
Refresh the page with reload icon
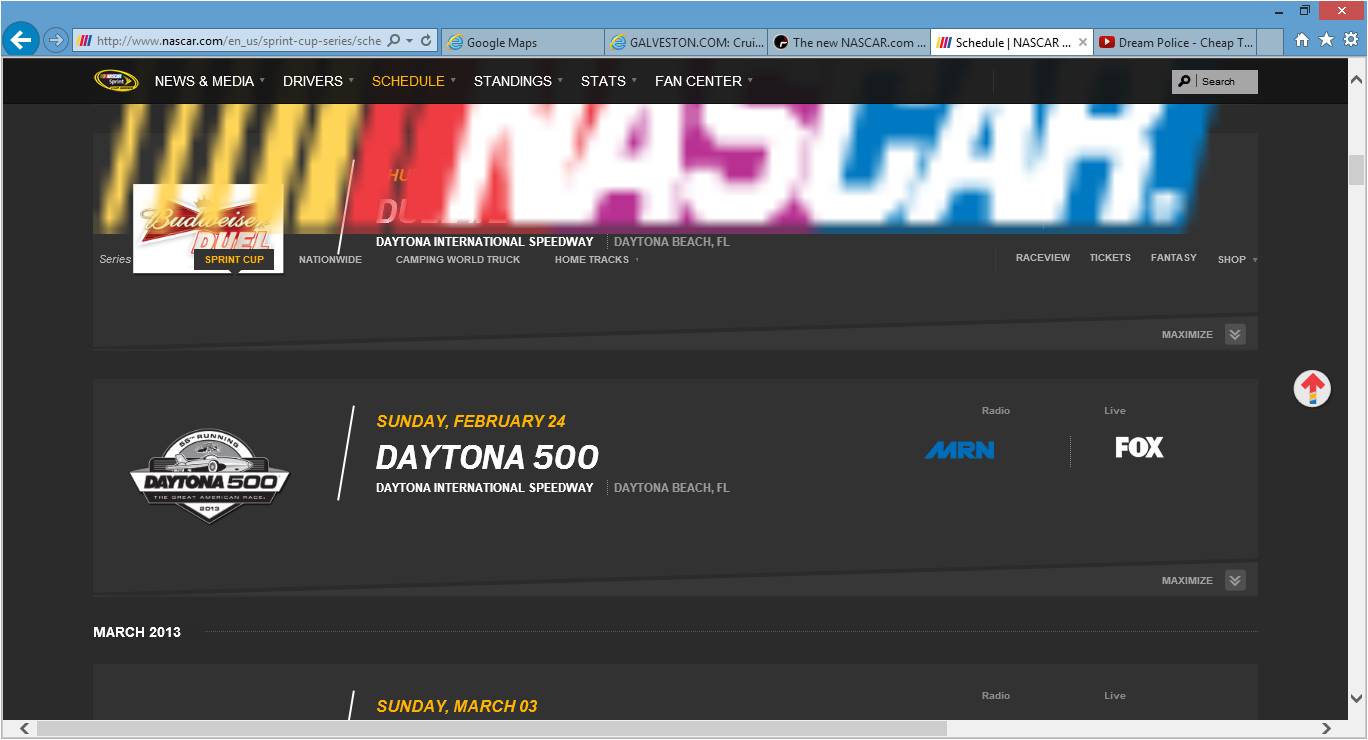[426, 41]
